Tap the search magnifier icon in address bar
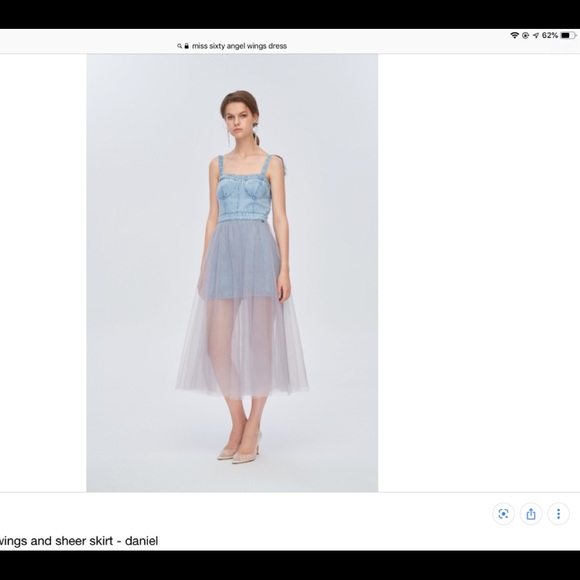The height and width of the screenshot is (580, 580). click(x=179, y=46)
